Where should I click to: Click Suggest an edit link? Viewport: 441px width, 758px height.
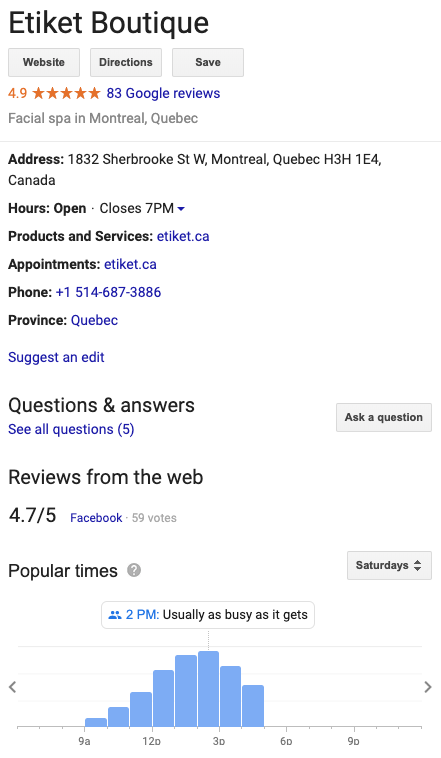coord(56,357)
